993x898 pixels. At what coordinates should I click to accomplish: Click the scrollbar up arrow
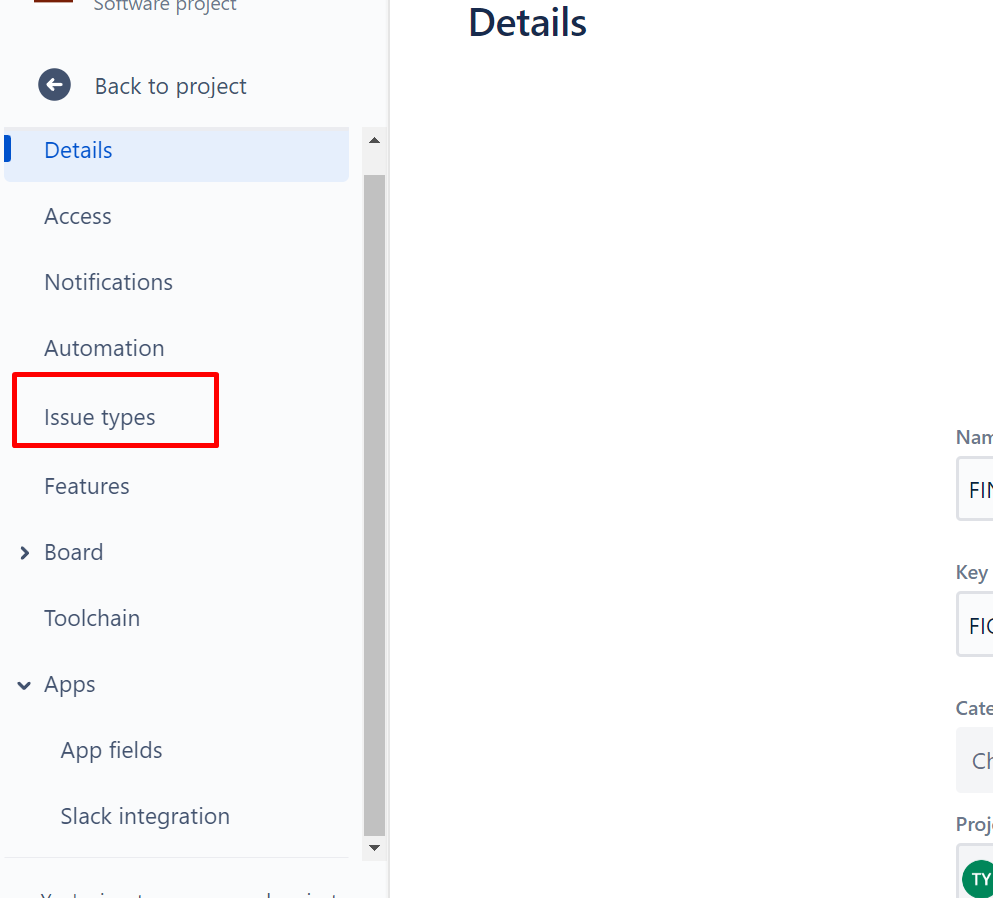coord(374,140)
